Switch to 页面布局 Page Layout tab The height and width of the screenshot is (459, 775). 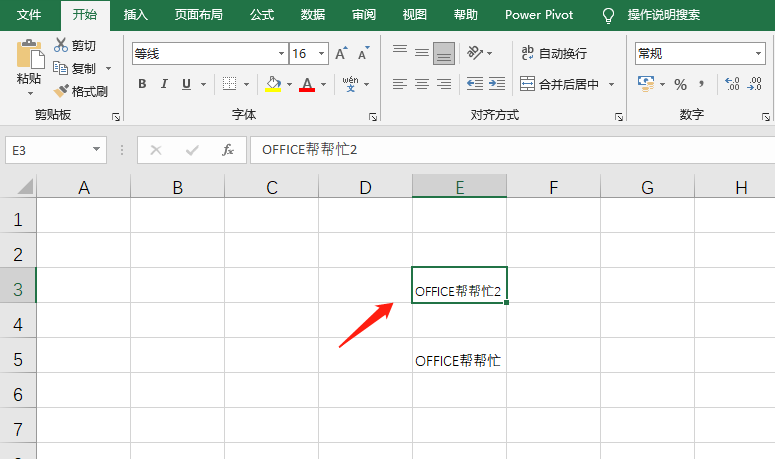click(x=198, y=15)
